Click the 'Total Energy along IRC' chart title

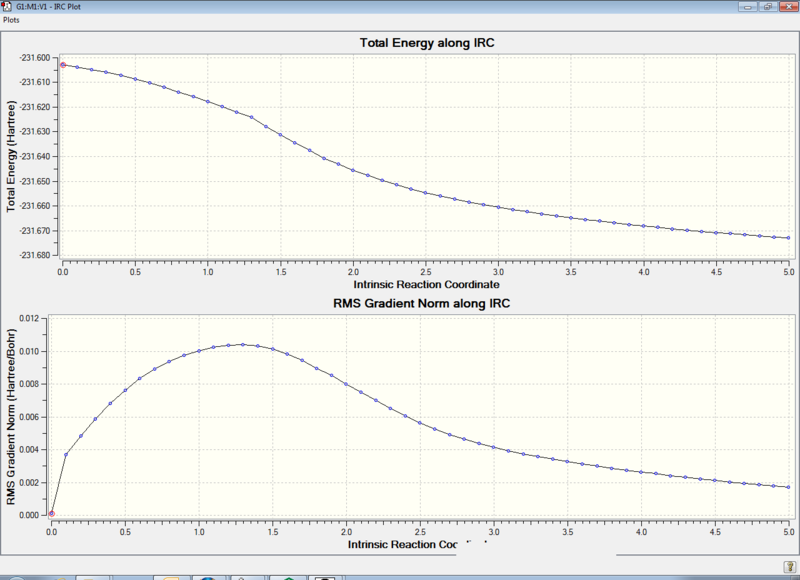click(427, 43)
